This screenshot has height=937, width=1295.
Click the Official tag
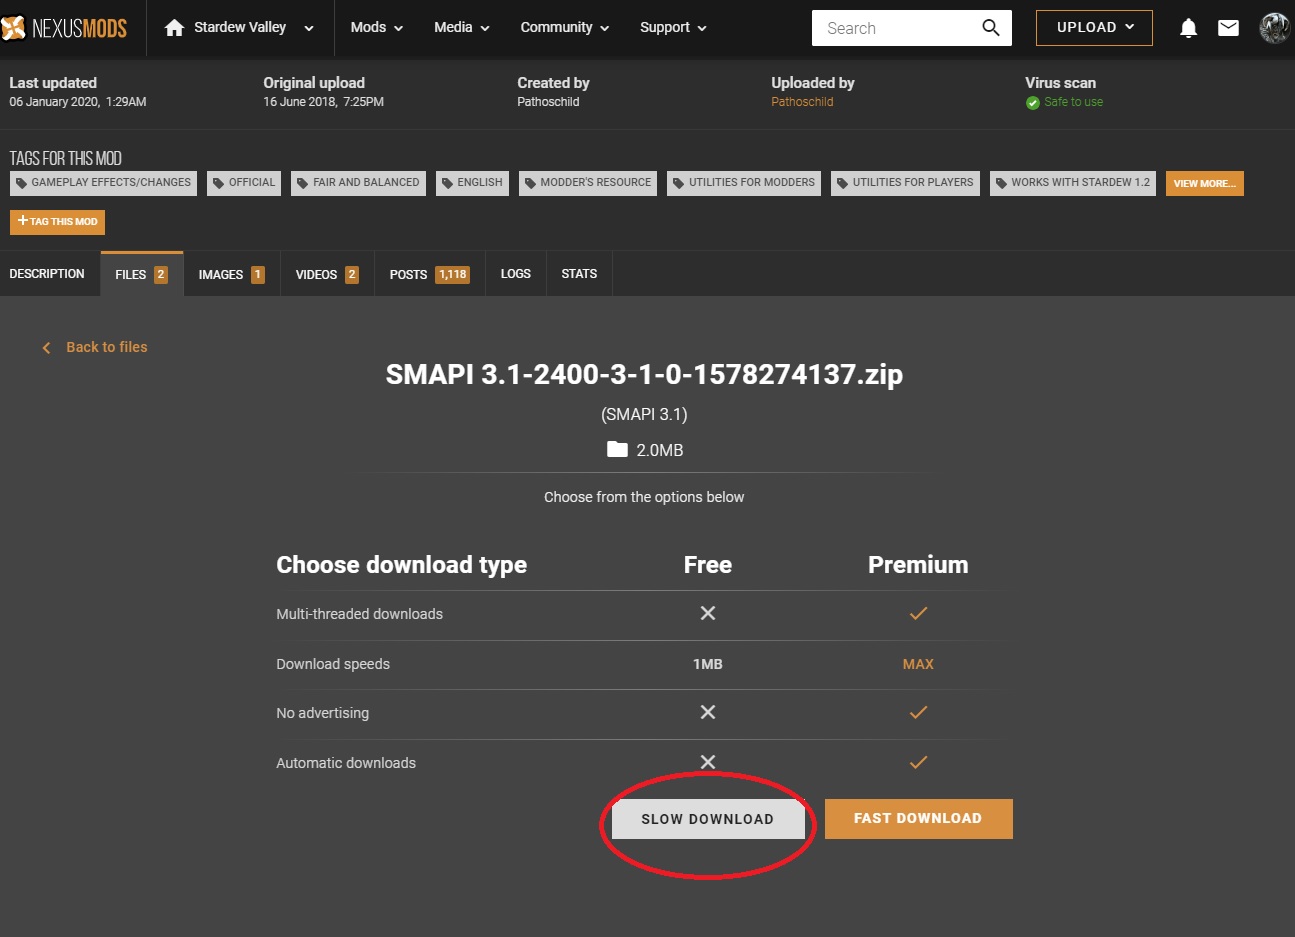(x=244, y=183)
